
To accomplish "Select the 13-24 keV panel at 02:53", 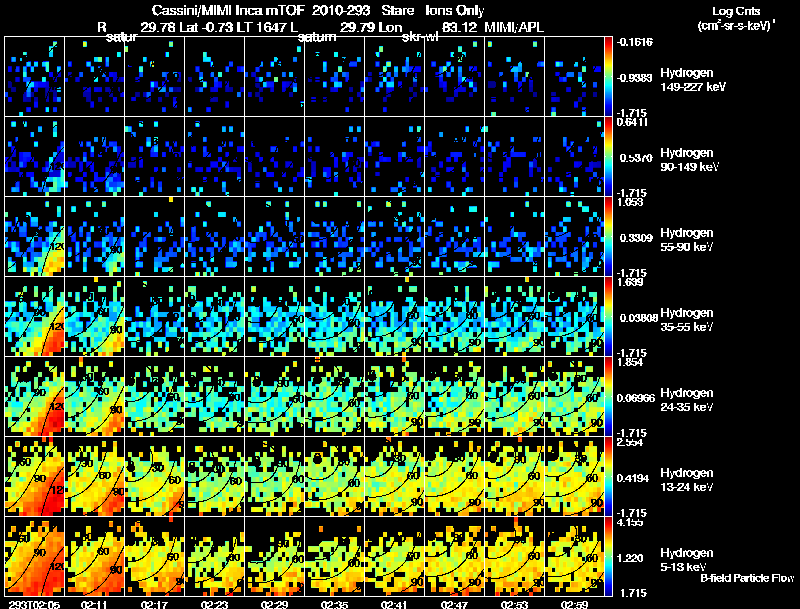I will pos(515,476).
